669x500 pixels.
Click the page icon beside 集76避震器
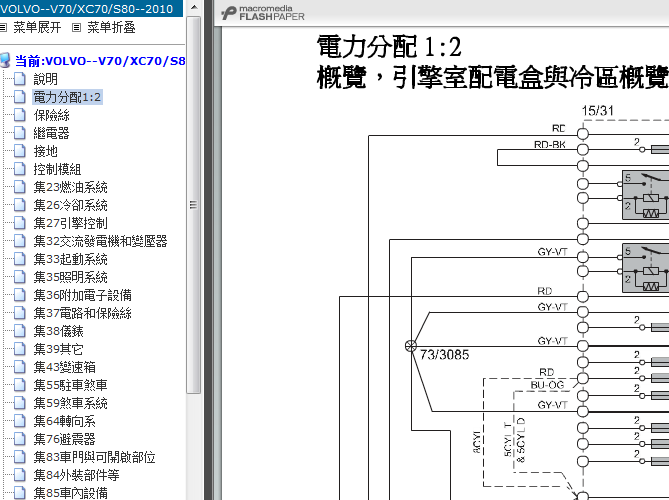pos(20,439)
